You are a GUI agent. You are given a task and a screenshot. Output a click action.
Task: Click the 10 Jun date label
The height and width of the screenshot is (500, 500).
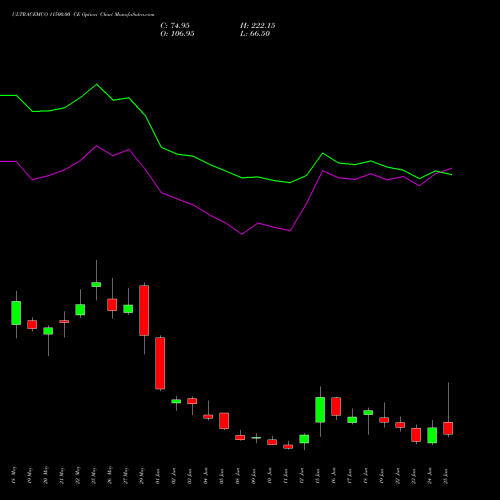click(270, 476)
